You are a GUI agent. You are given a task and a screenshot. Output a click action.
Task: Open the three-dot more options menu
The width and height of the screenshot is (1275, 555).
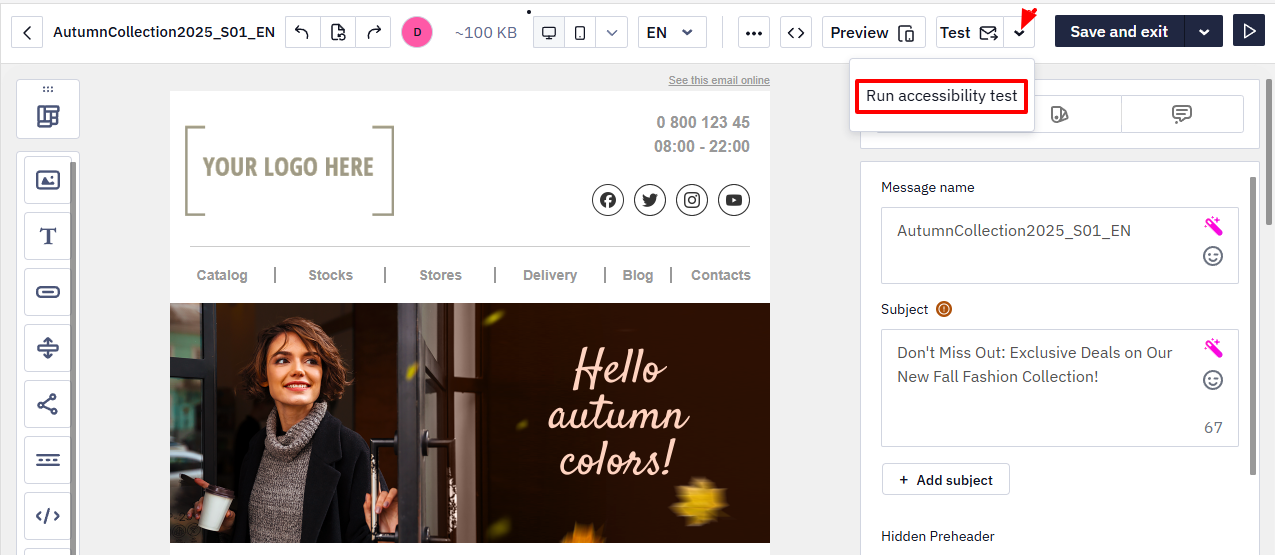coord(754,32)
